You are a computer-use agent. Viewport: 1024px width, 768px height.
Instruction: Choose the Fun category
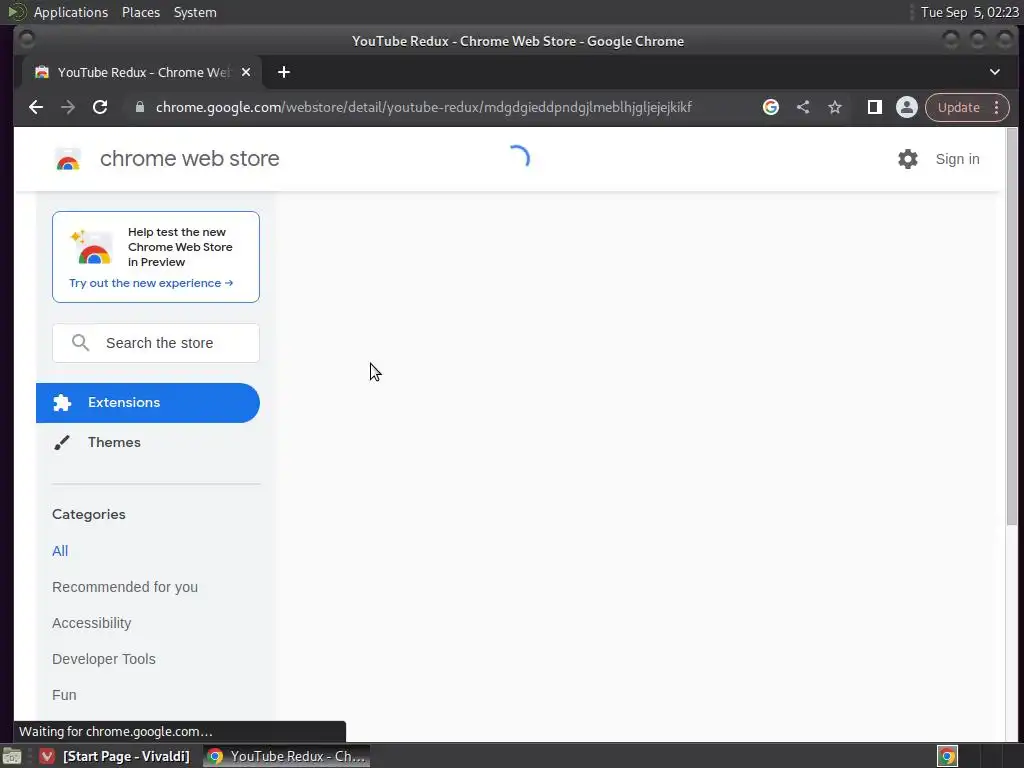point(64,694)
